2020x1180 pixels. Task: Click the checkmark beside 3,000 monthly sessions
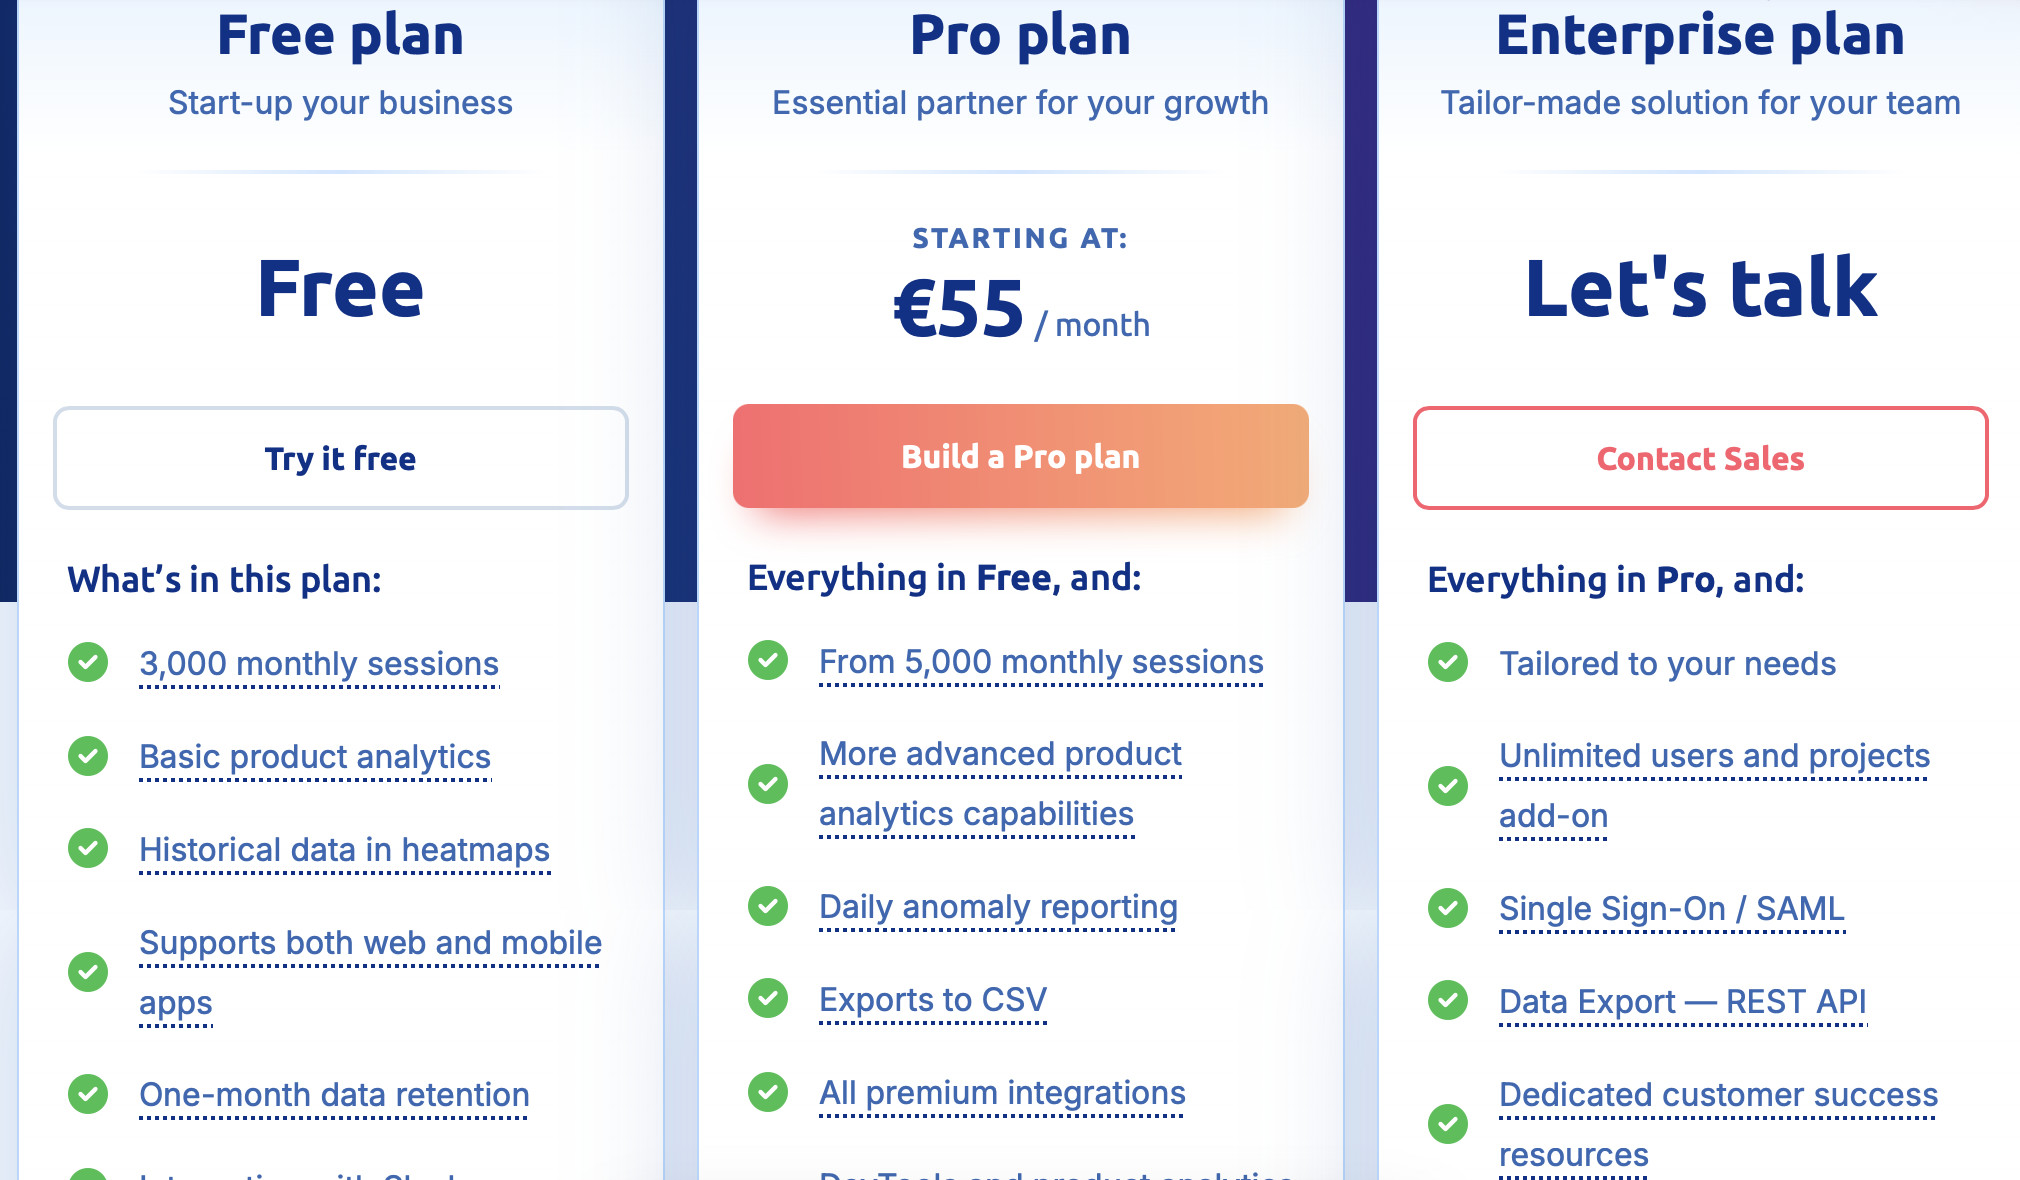pyautogui.click(x=88, y=663)
